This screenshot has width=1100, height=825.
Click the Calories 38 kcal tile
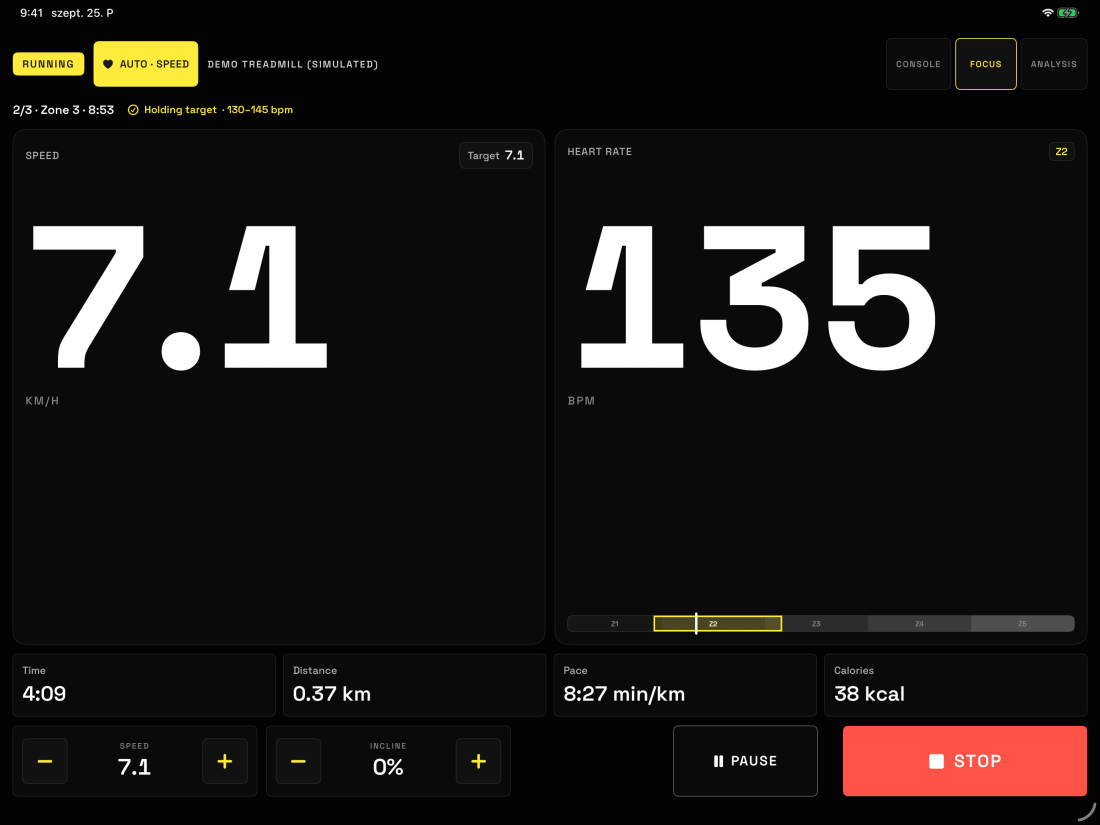[x=955, y=685]
